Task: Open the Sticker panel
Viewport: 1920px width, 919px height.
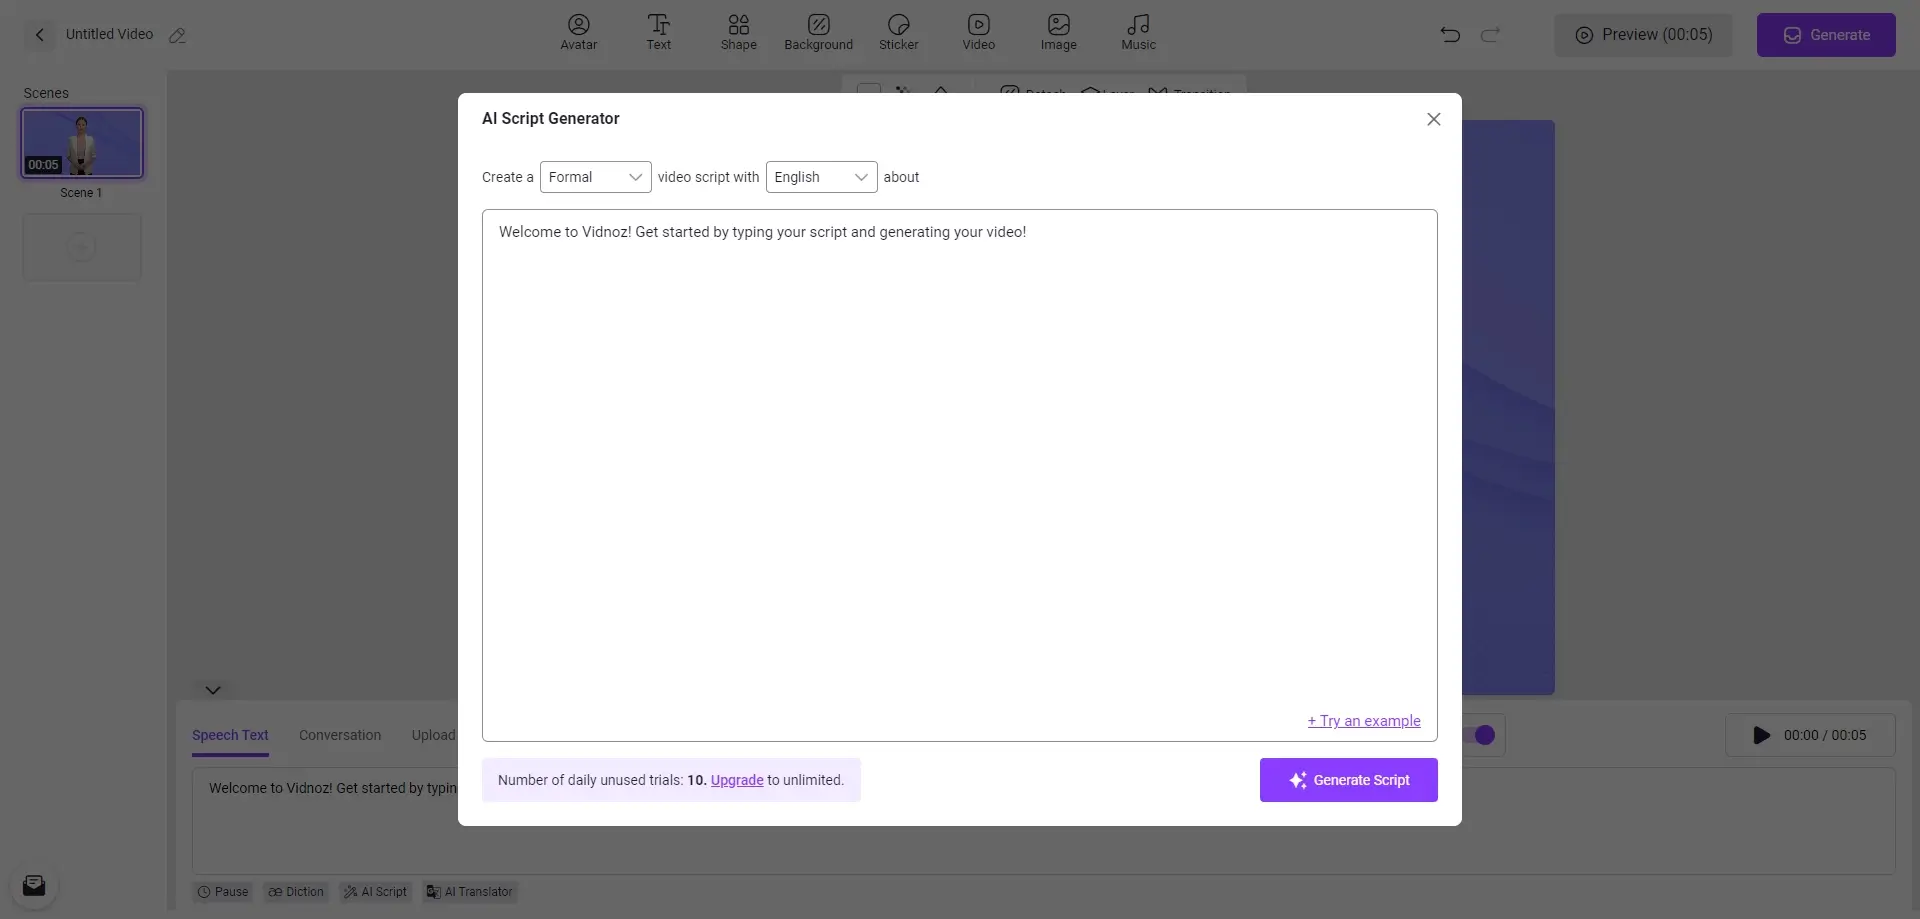Action: point(898,32)
